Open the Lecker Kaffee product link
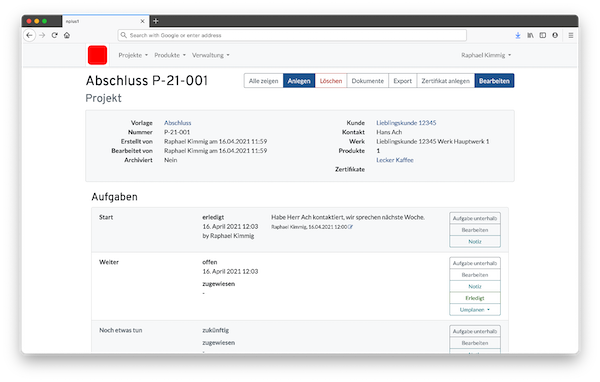 [x=395, y=160]
